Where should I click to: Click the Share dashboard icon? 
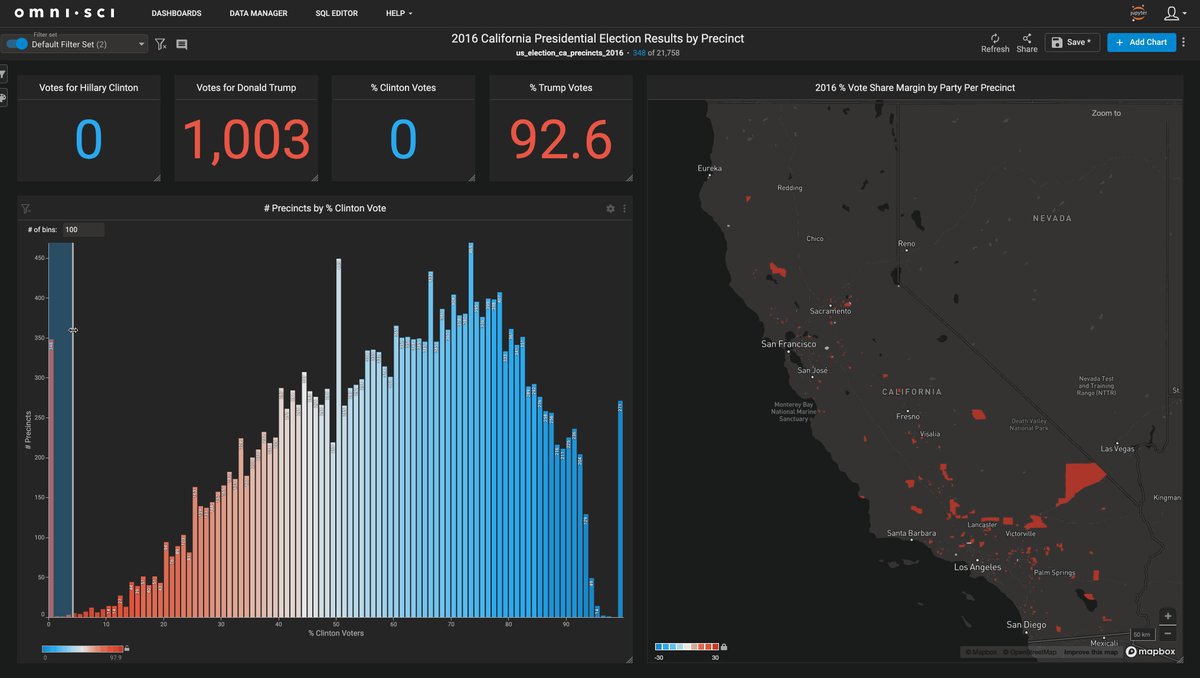(1027, 38)
